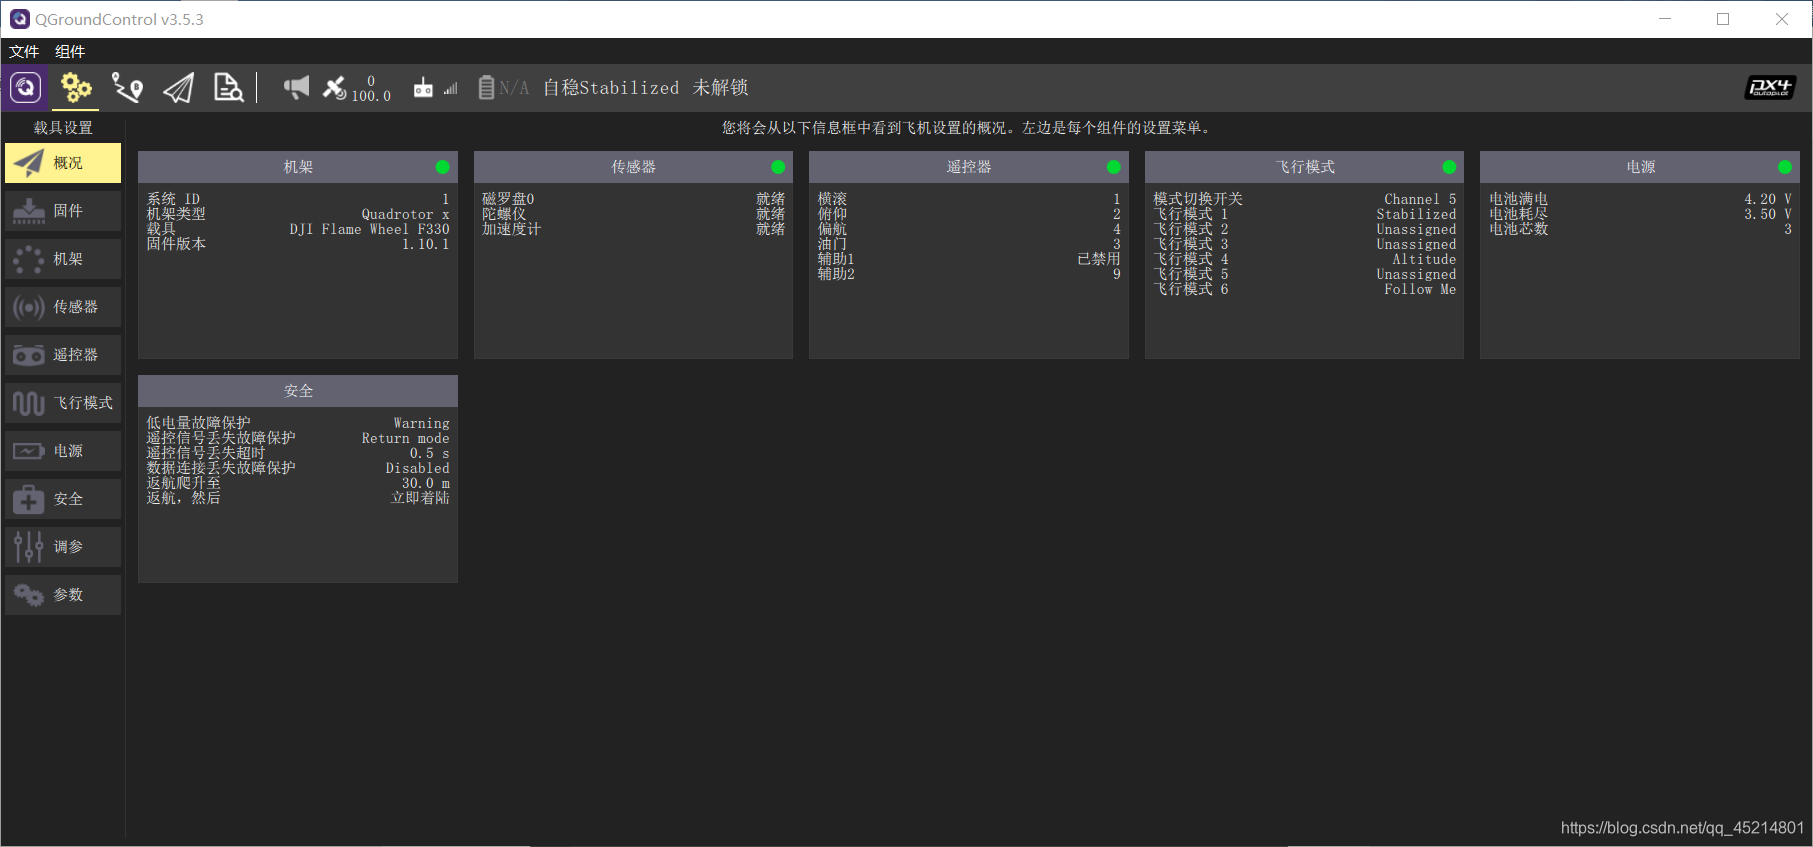Click DJI Flame Wheel F330 vehicle value
The image size is (1813, 847).
(370, 229)
